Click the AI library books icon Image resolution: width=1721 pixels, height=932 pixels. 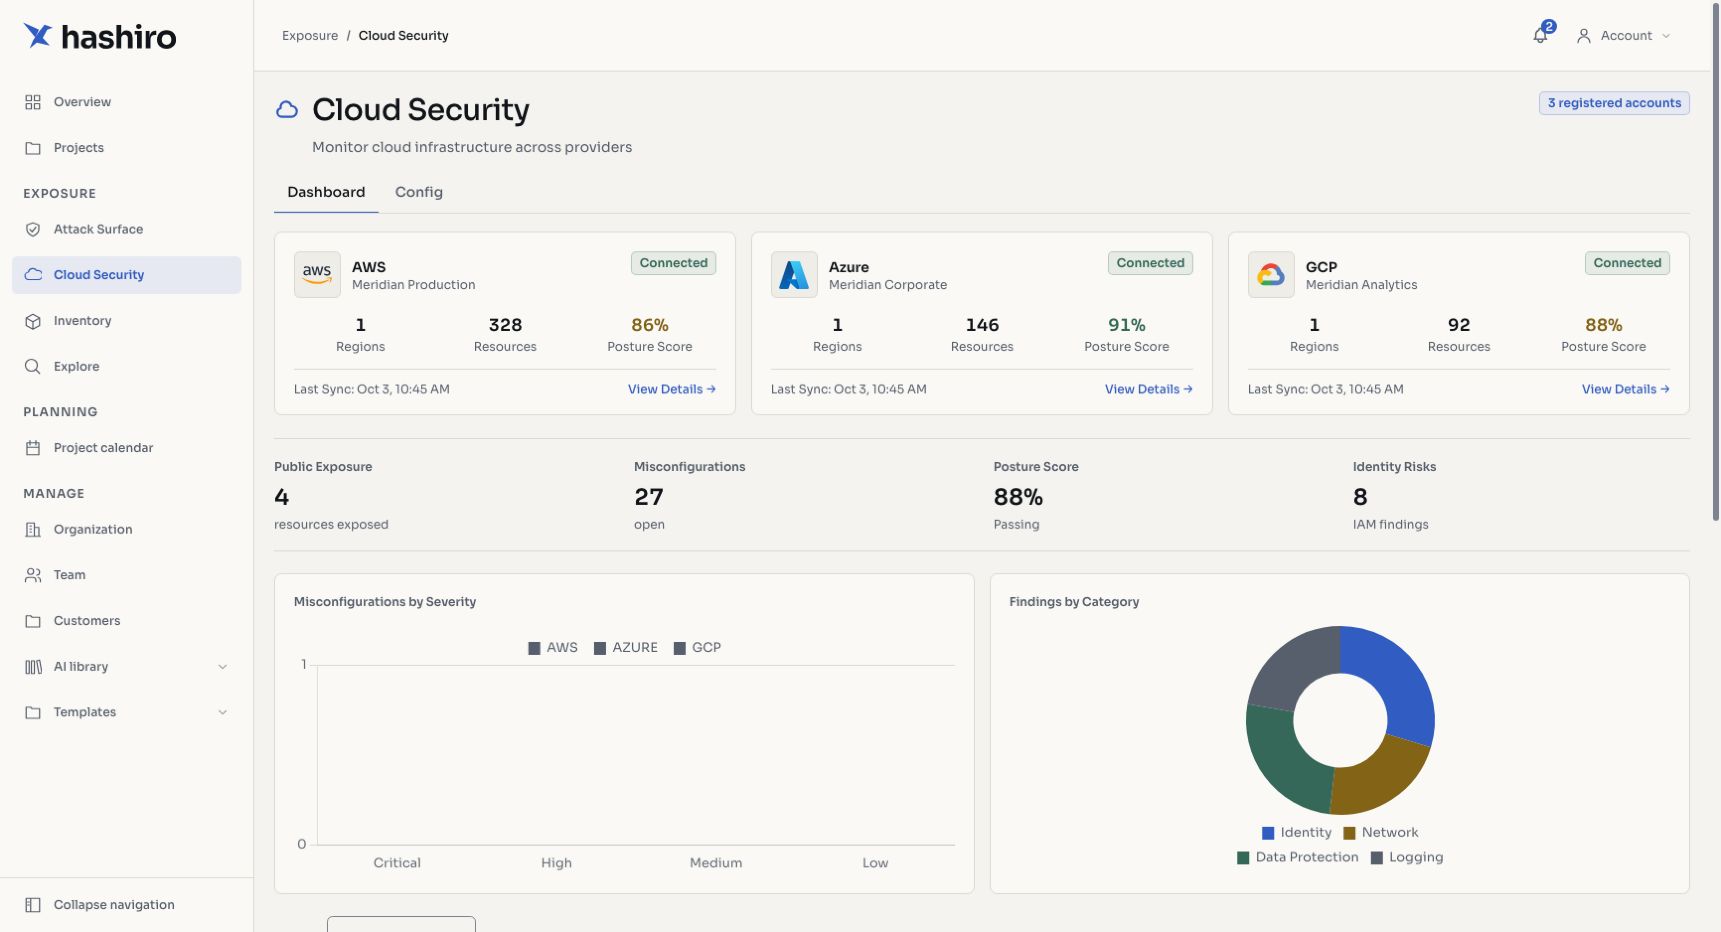[33, 667]
